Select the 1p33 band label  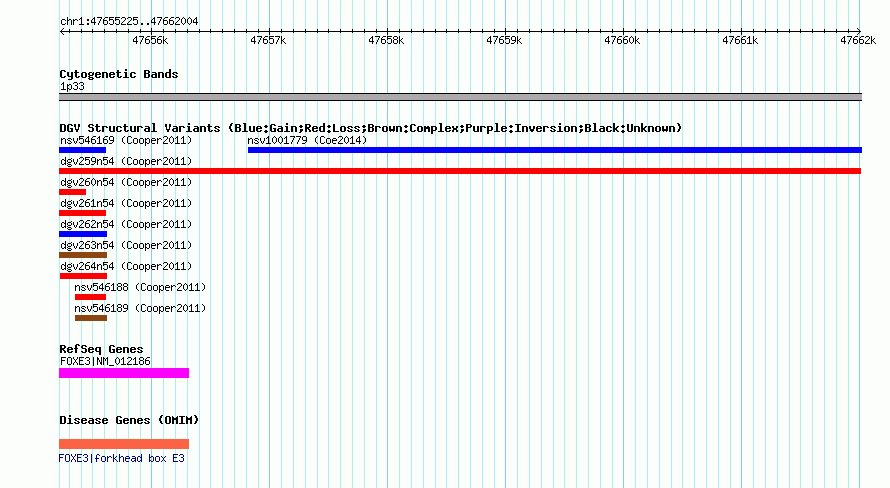(72, 87)
